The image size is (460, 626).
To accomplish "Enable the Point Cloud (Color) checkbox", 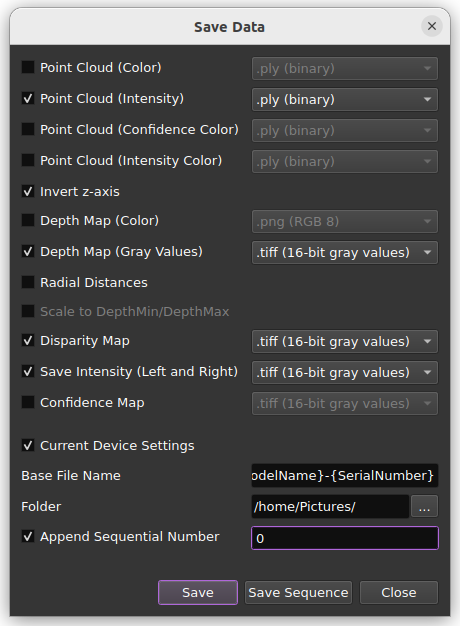I will tap(28, 67).
